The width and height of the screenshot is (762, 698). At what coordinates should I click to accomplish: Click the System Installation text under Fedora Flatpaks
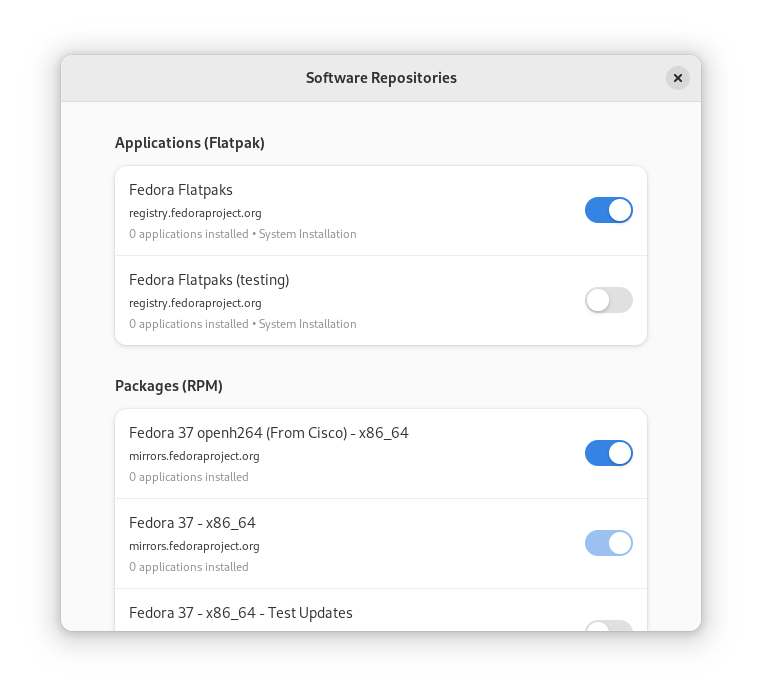[308, 234]
